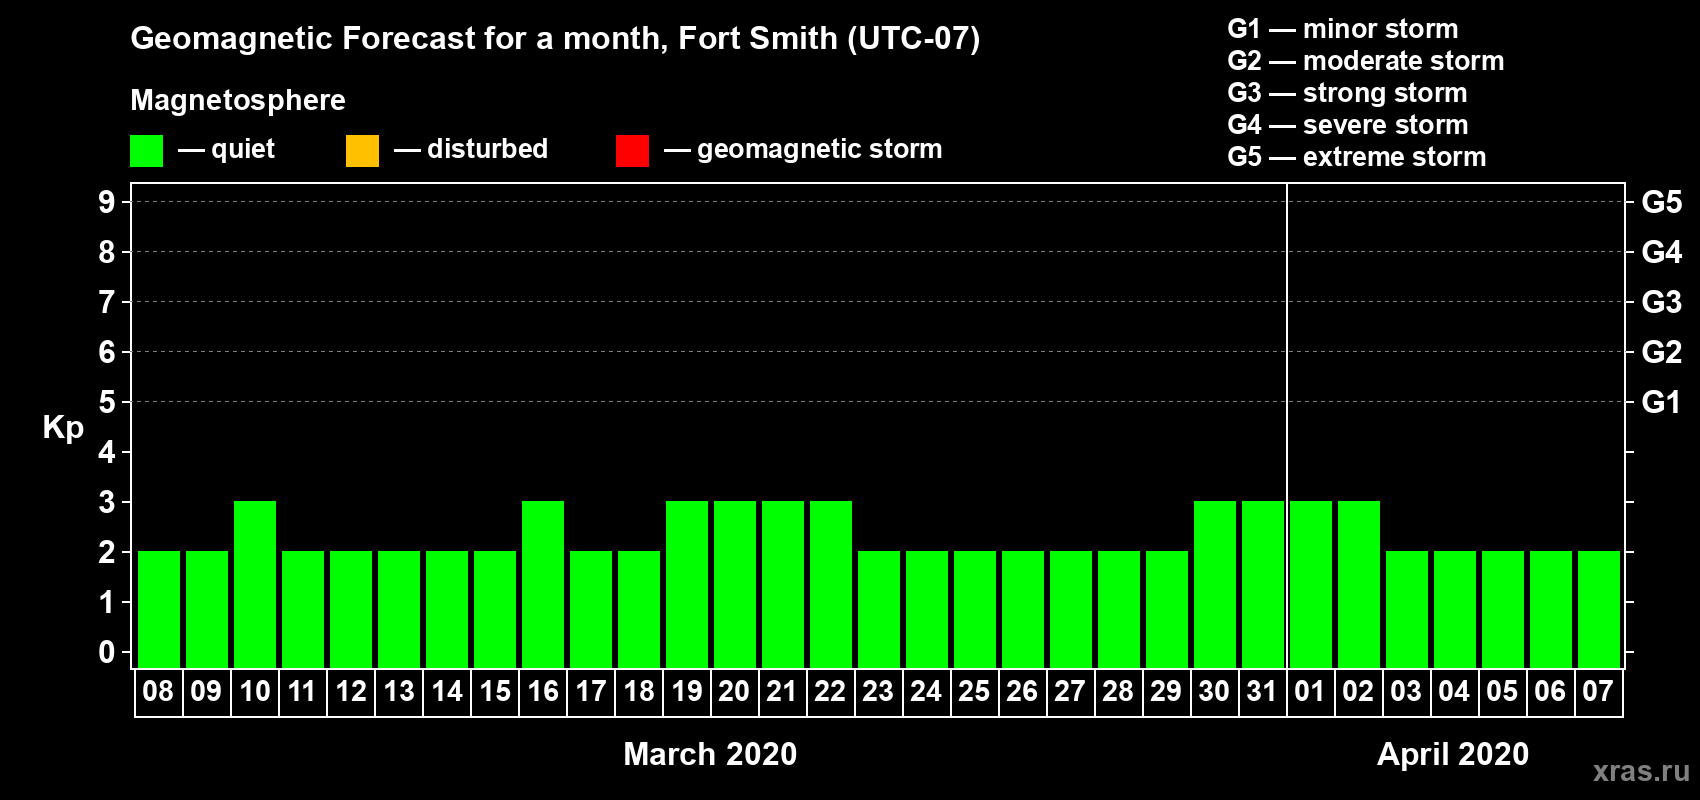Click date cell 14 on the axis
This screenshot has width=1700, height=800.
pos(446,692)
